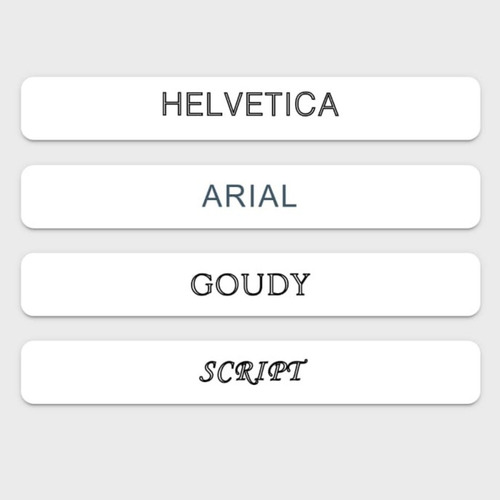This screenshot has height=500, width=500.
Task: Select the HELVETICA font option
Action: (x=250, y=108)
